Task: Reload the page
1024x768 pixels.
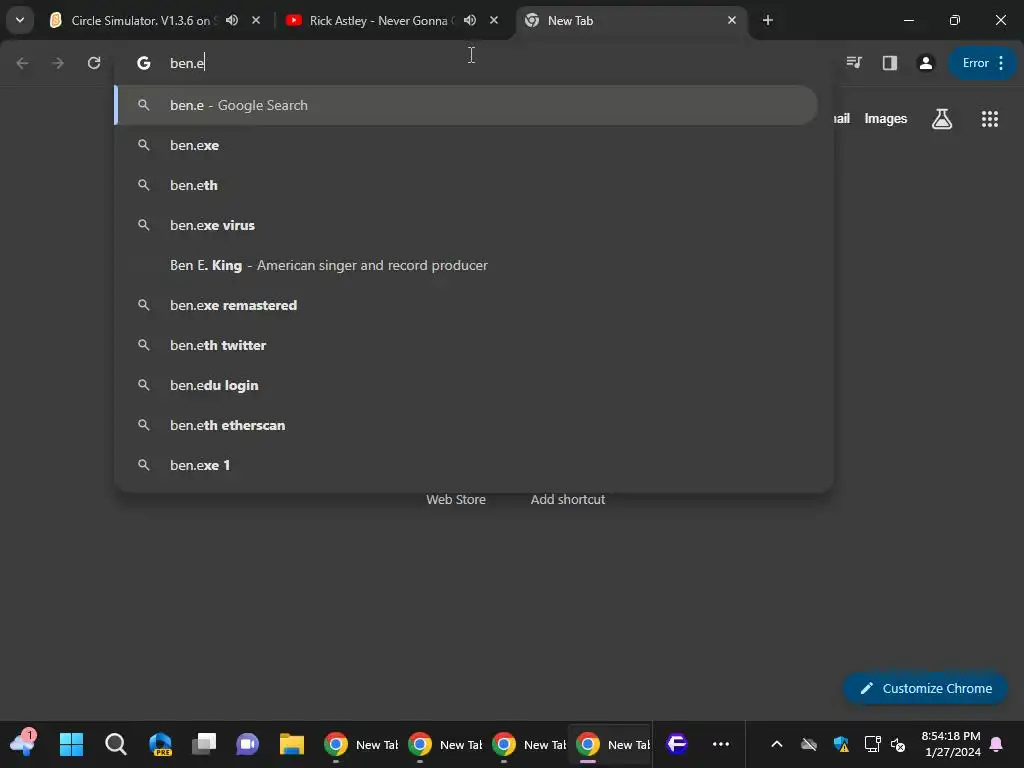Action: pyautogui.click(x=94, y=63)
